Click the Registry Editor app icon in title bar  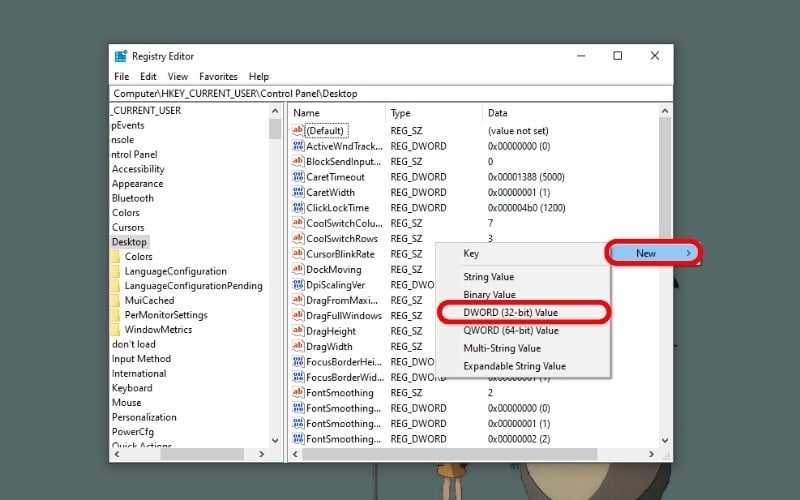click(120, 56)
